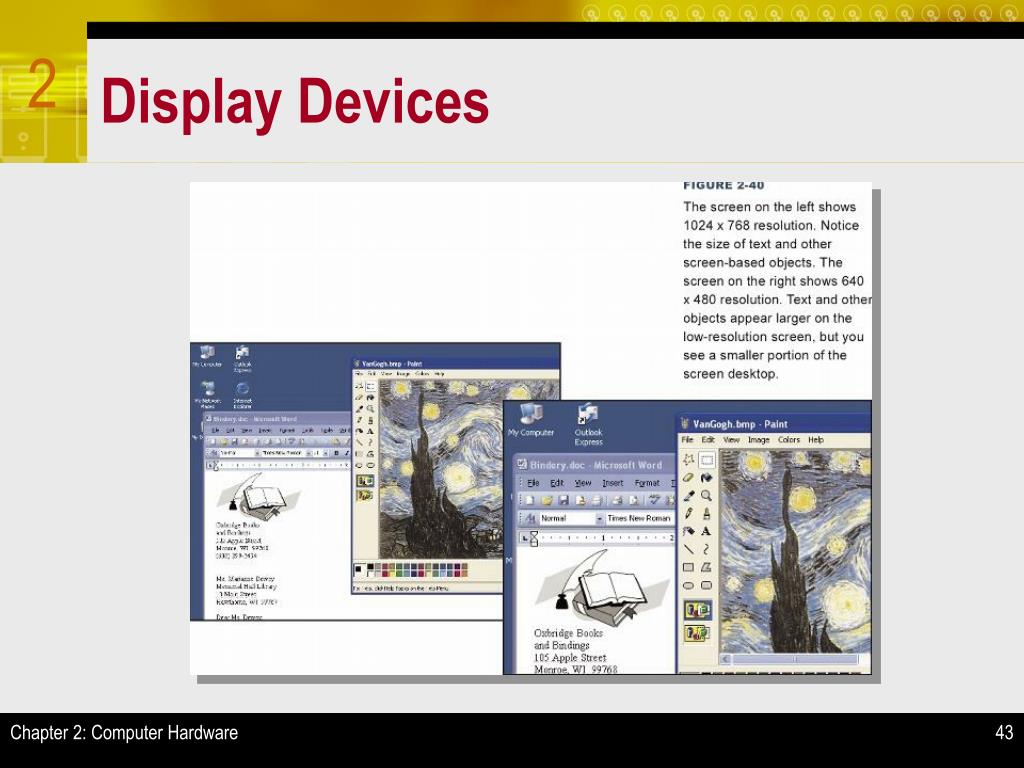Click tab selector at ruler's left, 640x480 Word
The width and height of the screenshot is (1024, 768).
524,538
